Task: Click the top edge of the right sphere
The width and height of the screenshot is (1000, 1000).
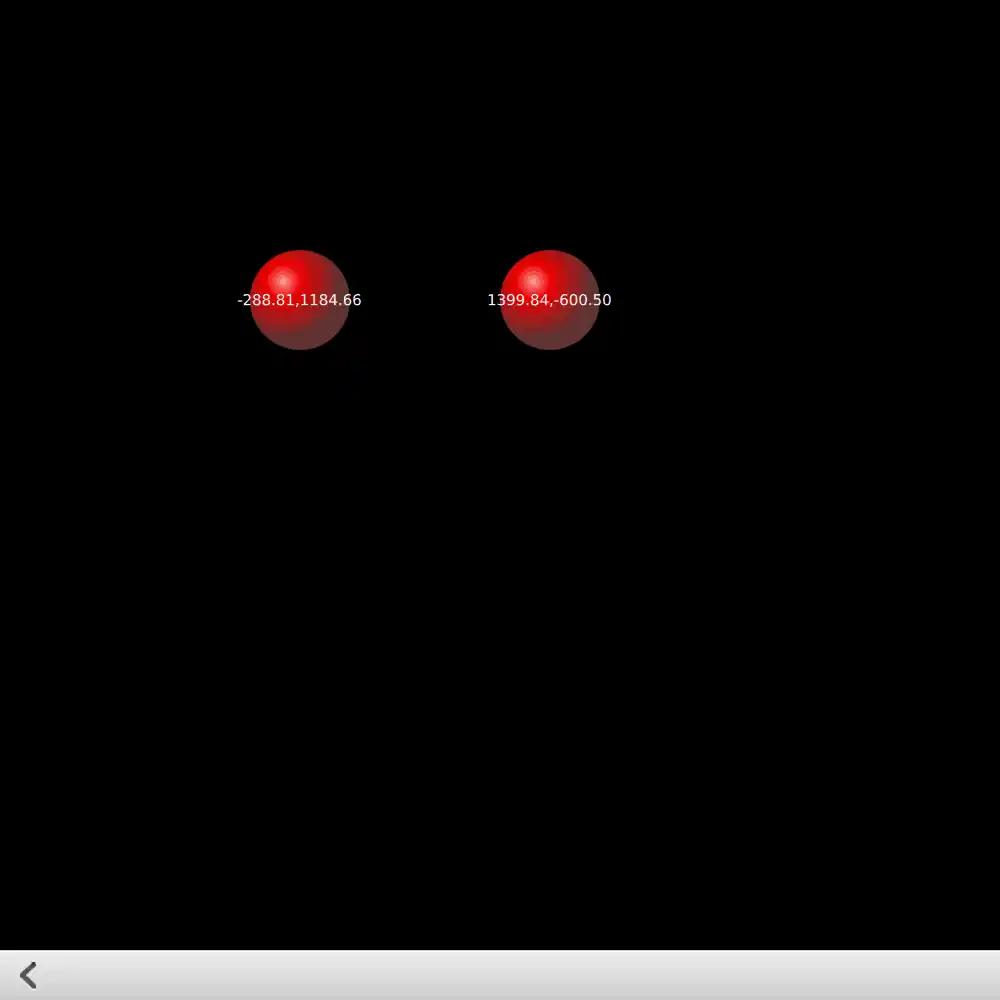Action: click(x=549, y=254)
